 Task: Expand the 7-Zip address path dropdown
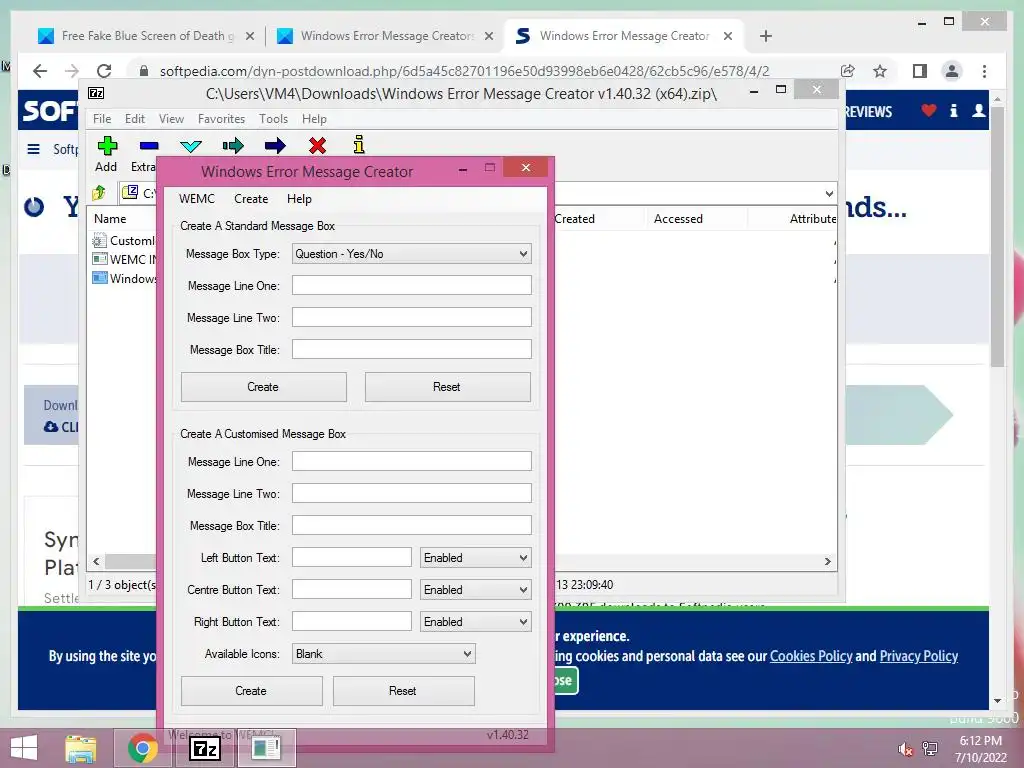click(829, 193)
